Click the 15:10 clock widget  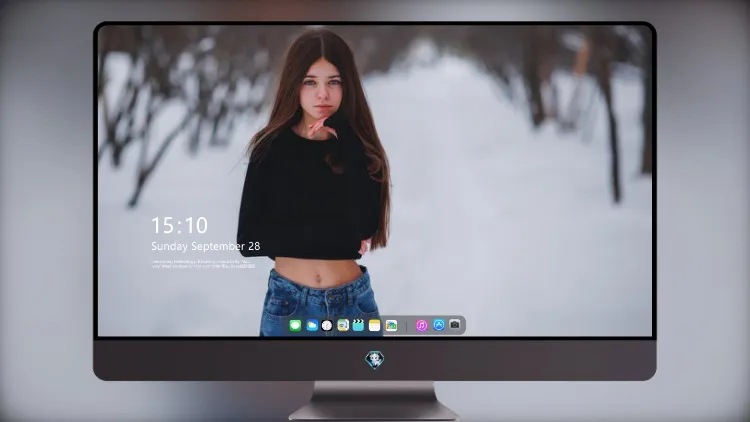(x=179, y=225)
